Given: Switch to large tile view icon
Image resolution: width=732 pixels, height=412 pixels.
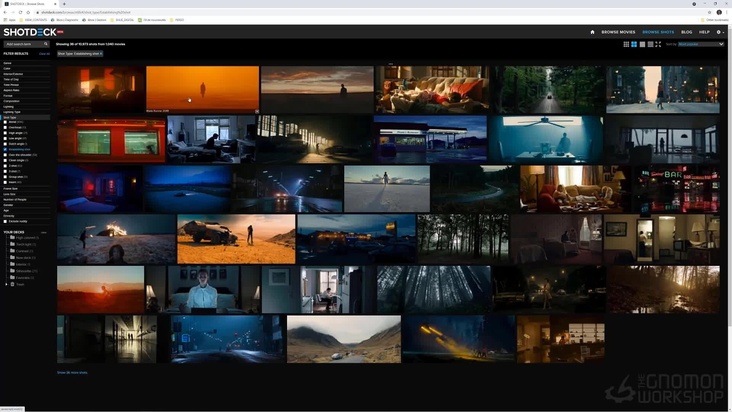Looking at the screenshot, I should (x=642, y=44).
